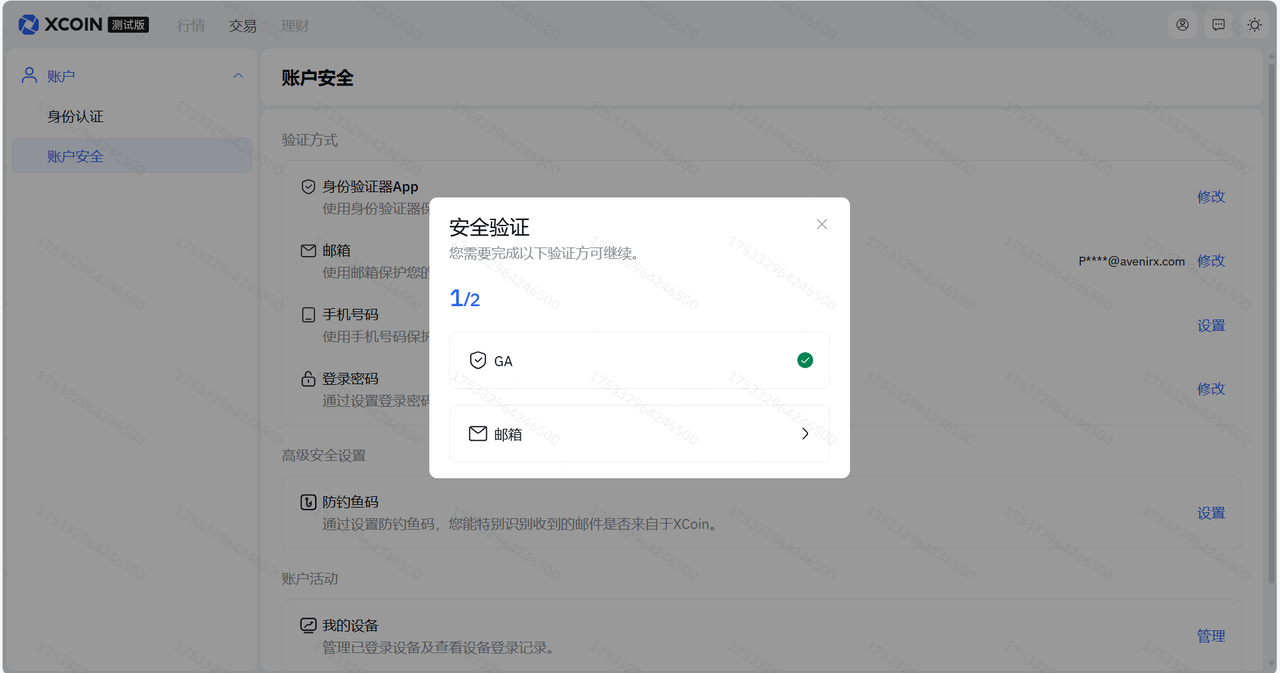Click the XCOIN logo icon
Viewport: 1280px width, 673px height.
point(29,25)
